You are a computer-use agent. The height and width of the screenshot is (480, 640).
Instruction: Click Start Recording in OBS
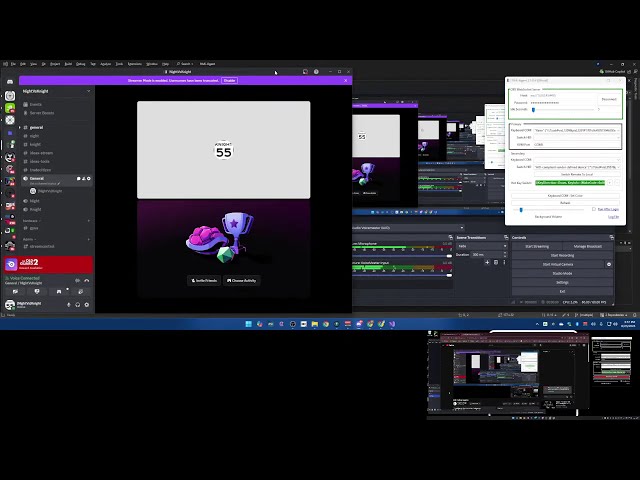tap(562, 256)
